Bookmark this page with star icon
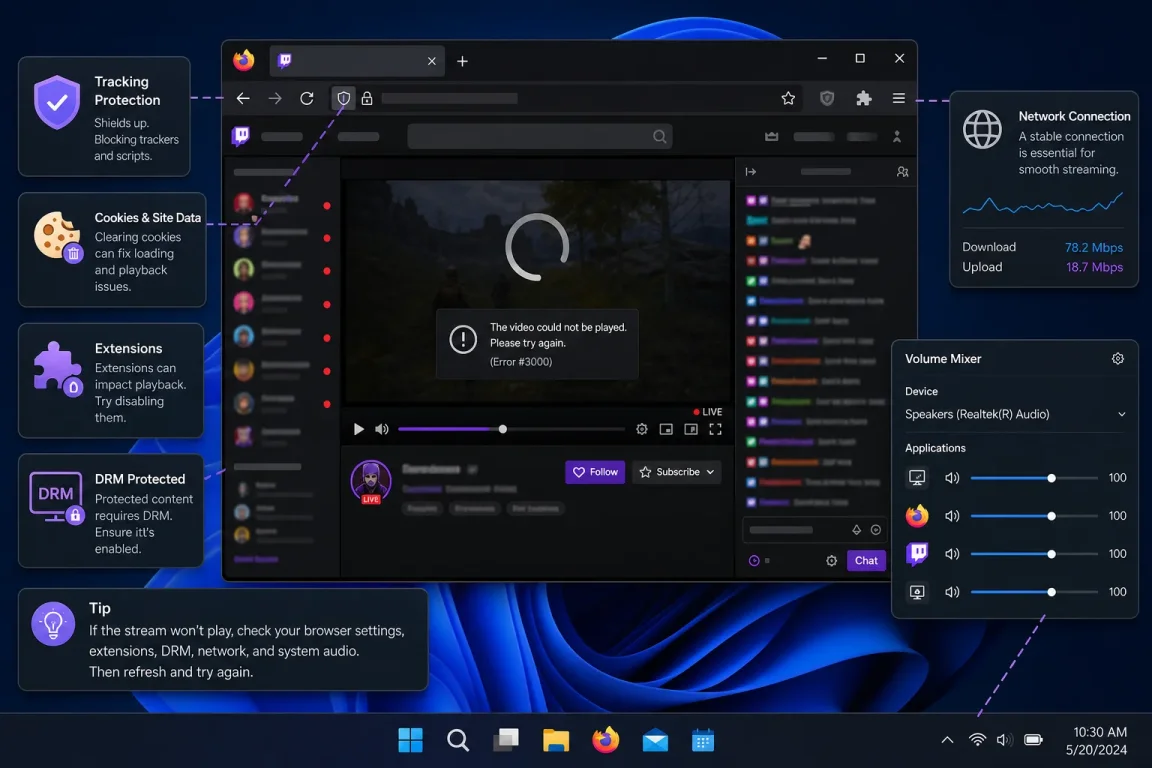The image size is (1152, 768). click(x=788, y=98)
